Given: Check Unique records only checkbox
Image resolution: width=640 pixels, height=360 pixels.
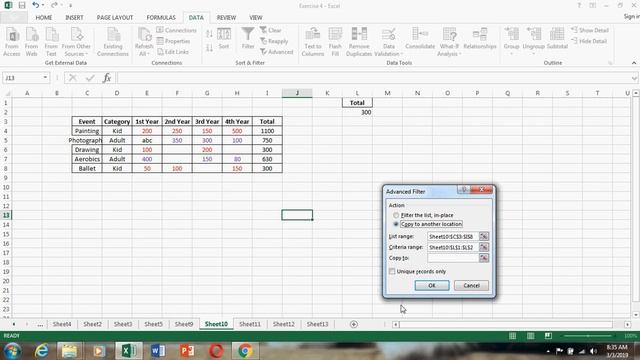Looking at the screenshot, I should 392,271.
